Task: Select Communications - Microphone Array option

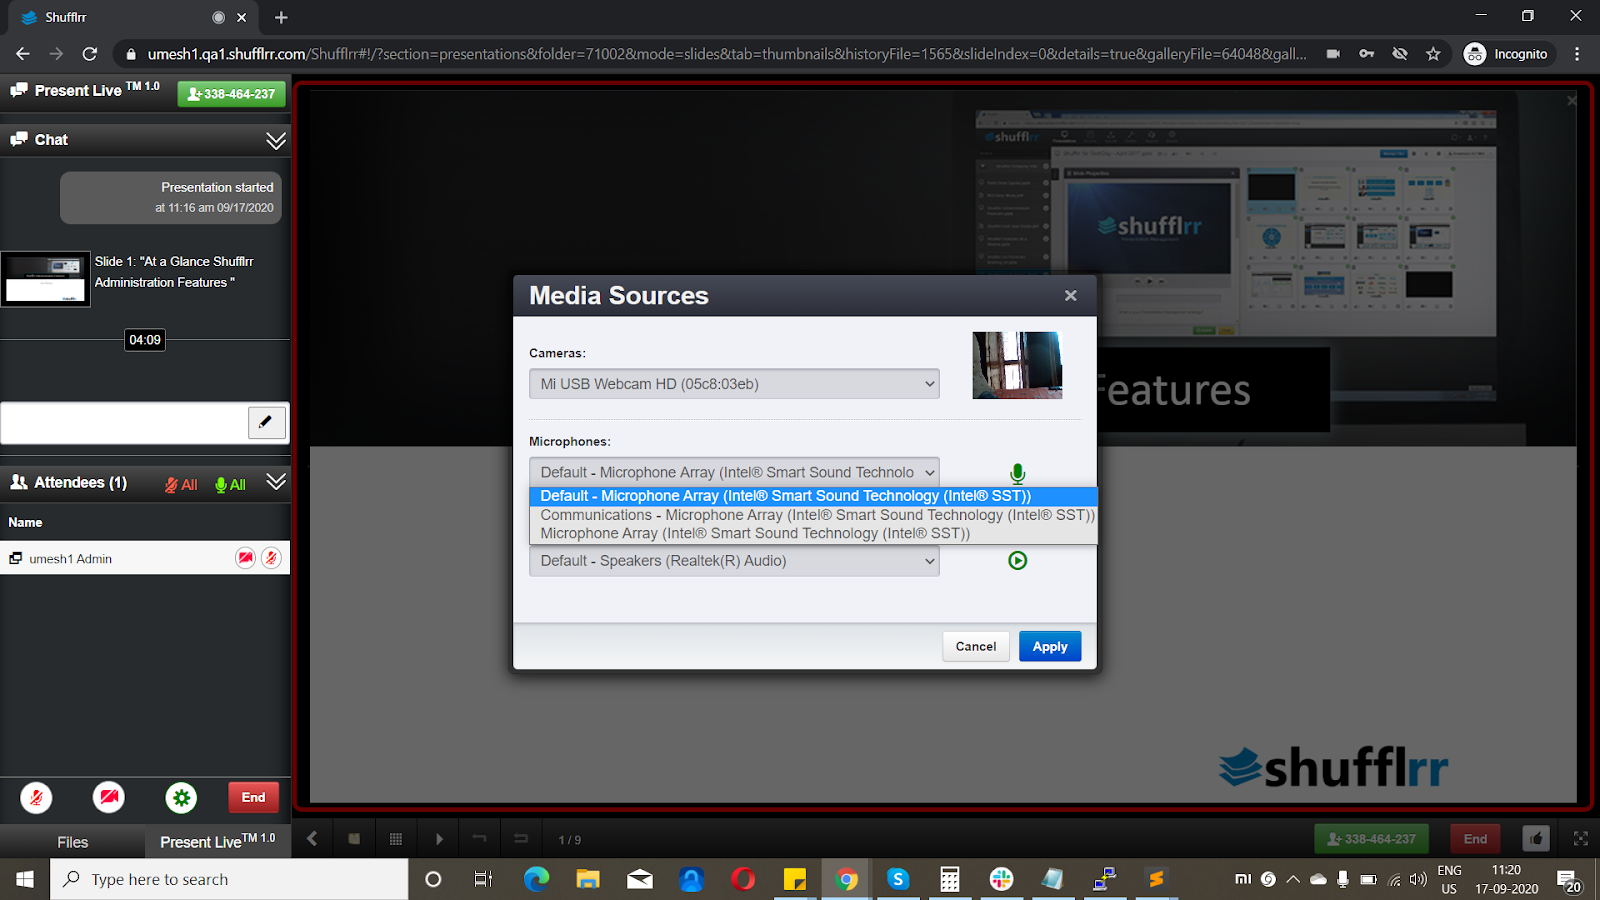Action: pos(813,515)
